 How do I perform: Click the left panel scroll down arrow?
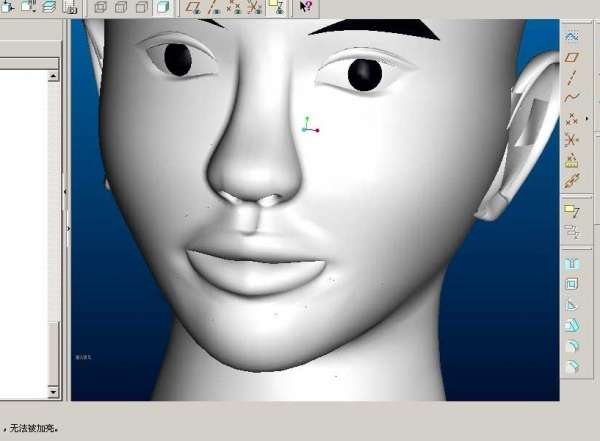53,392
